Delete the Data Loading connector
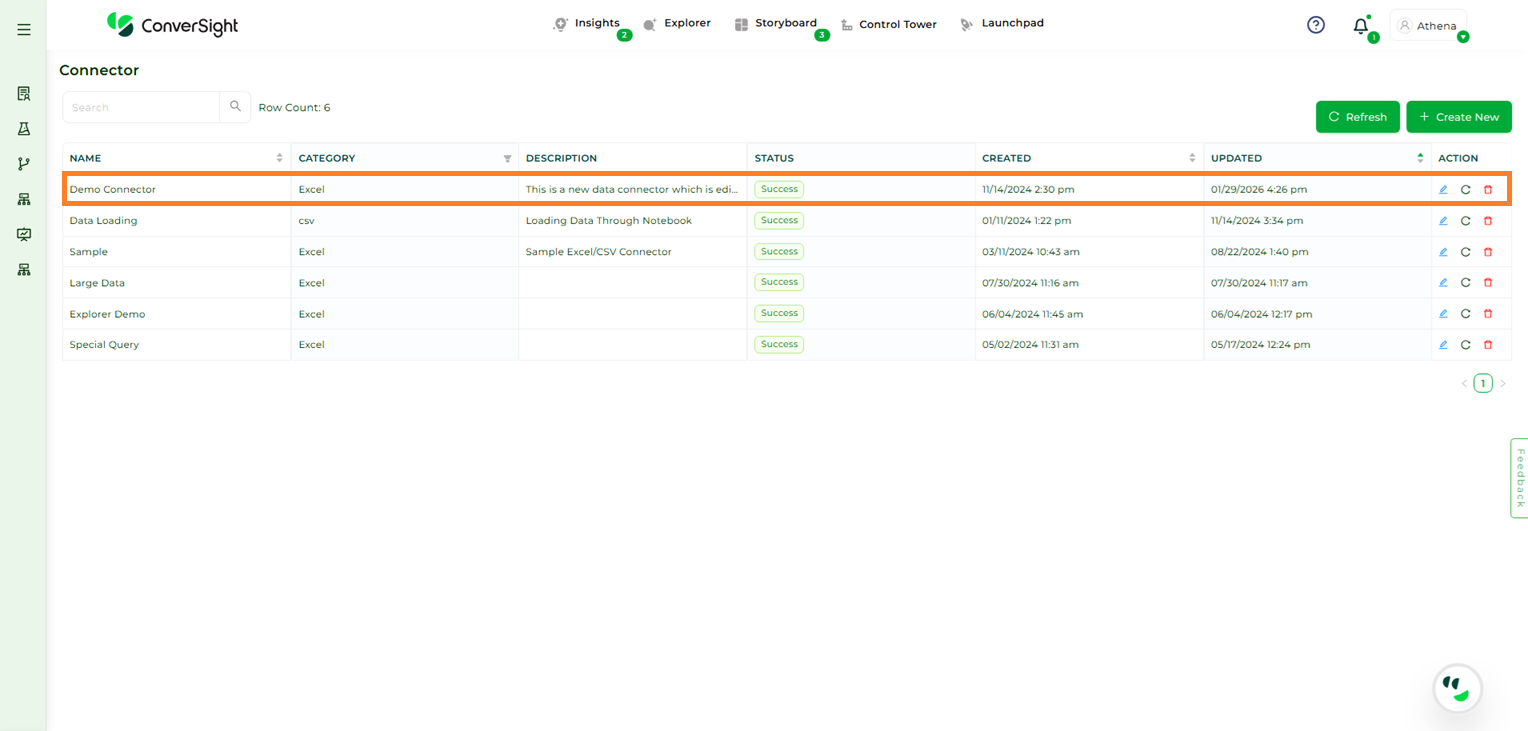This screenshot has width=1528, height=731. click(1488, 221)
